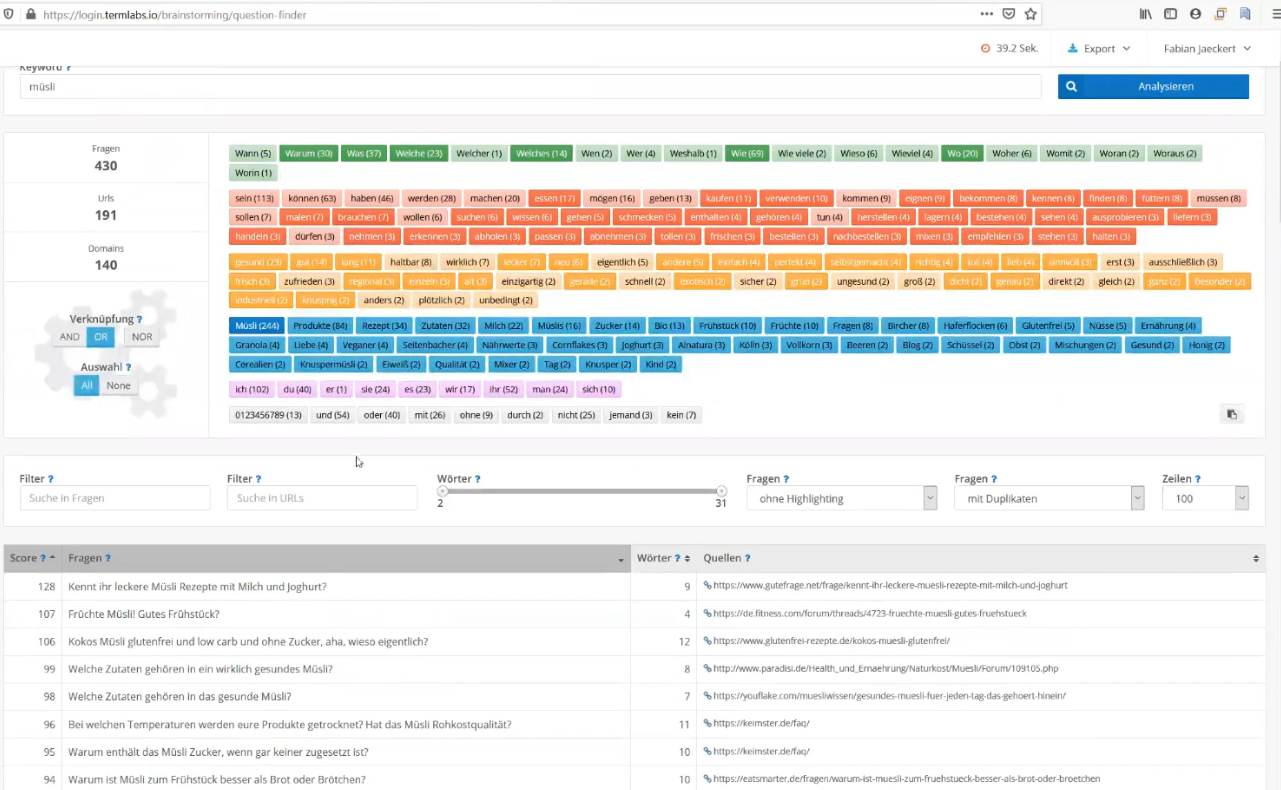This screenshot has width=1281, height=790.
Task: Open the Zeilen 100 rows dropdown
Action: [1205, 498]
